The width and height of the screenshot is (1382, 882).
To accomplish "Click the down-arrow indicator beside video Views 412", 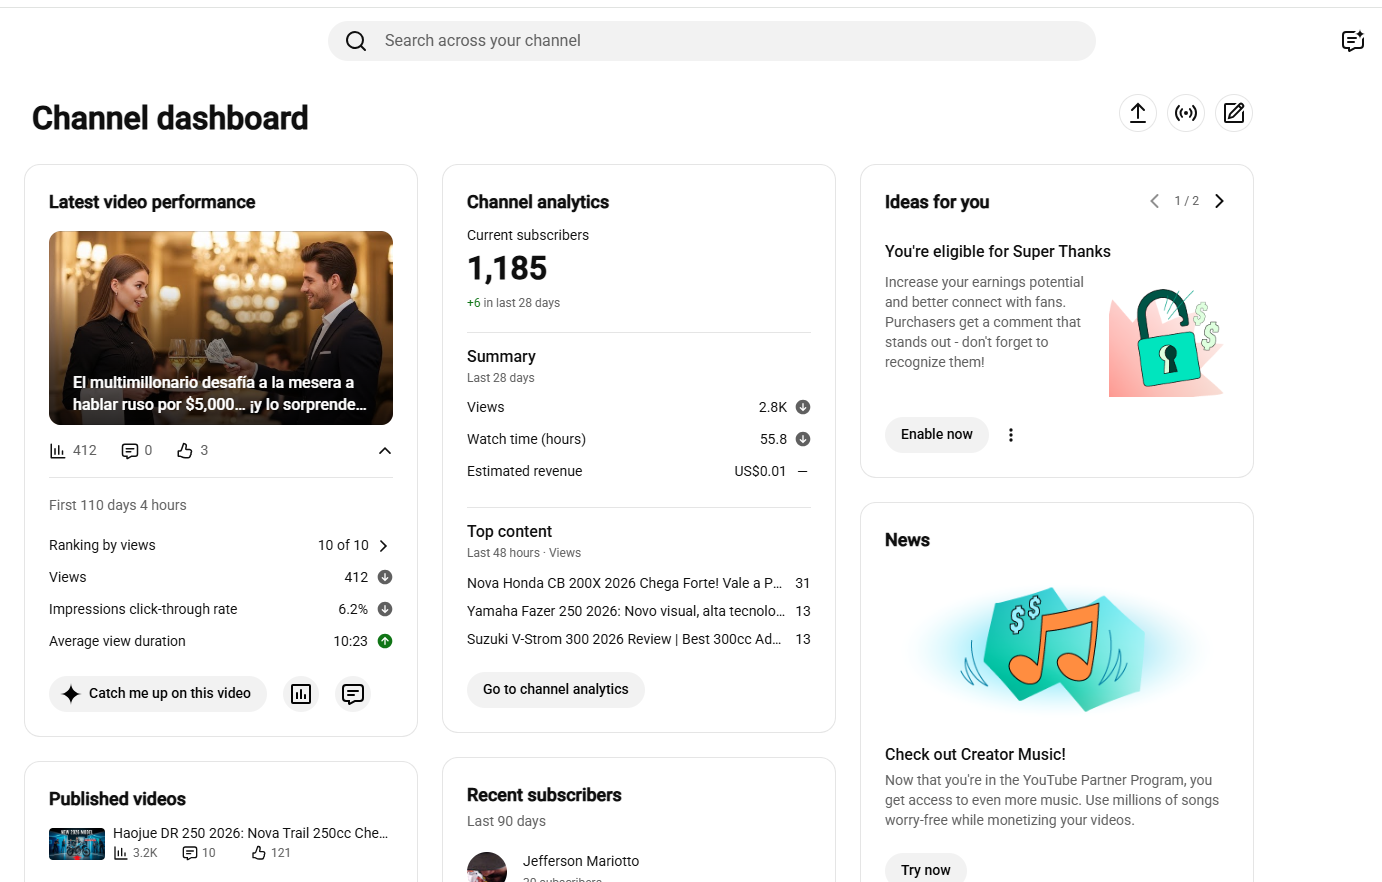I will tap(385, 577).
